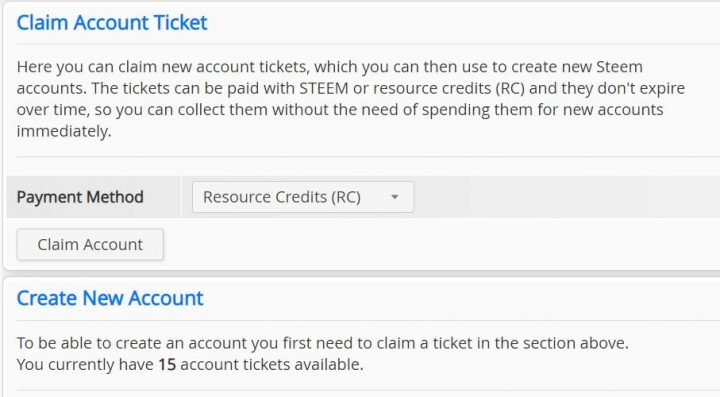Click the divider line under Create New Account heading
Viewport: 720px width, 397px height.
[x=368, y=320]
